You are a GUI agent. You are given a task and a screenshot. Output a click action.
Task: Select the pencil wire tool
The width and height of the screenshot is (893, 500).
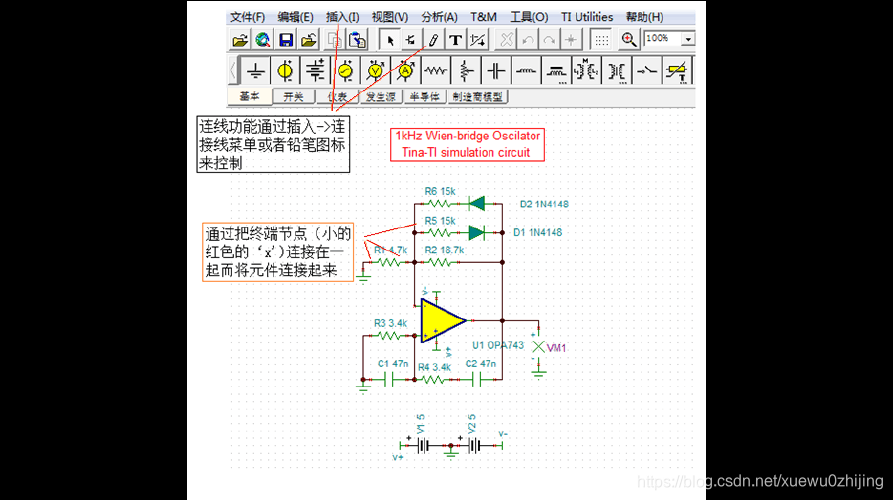pyautogui.click(x=433, y=40)
